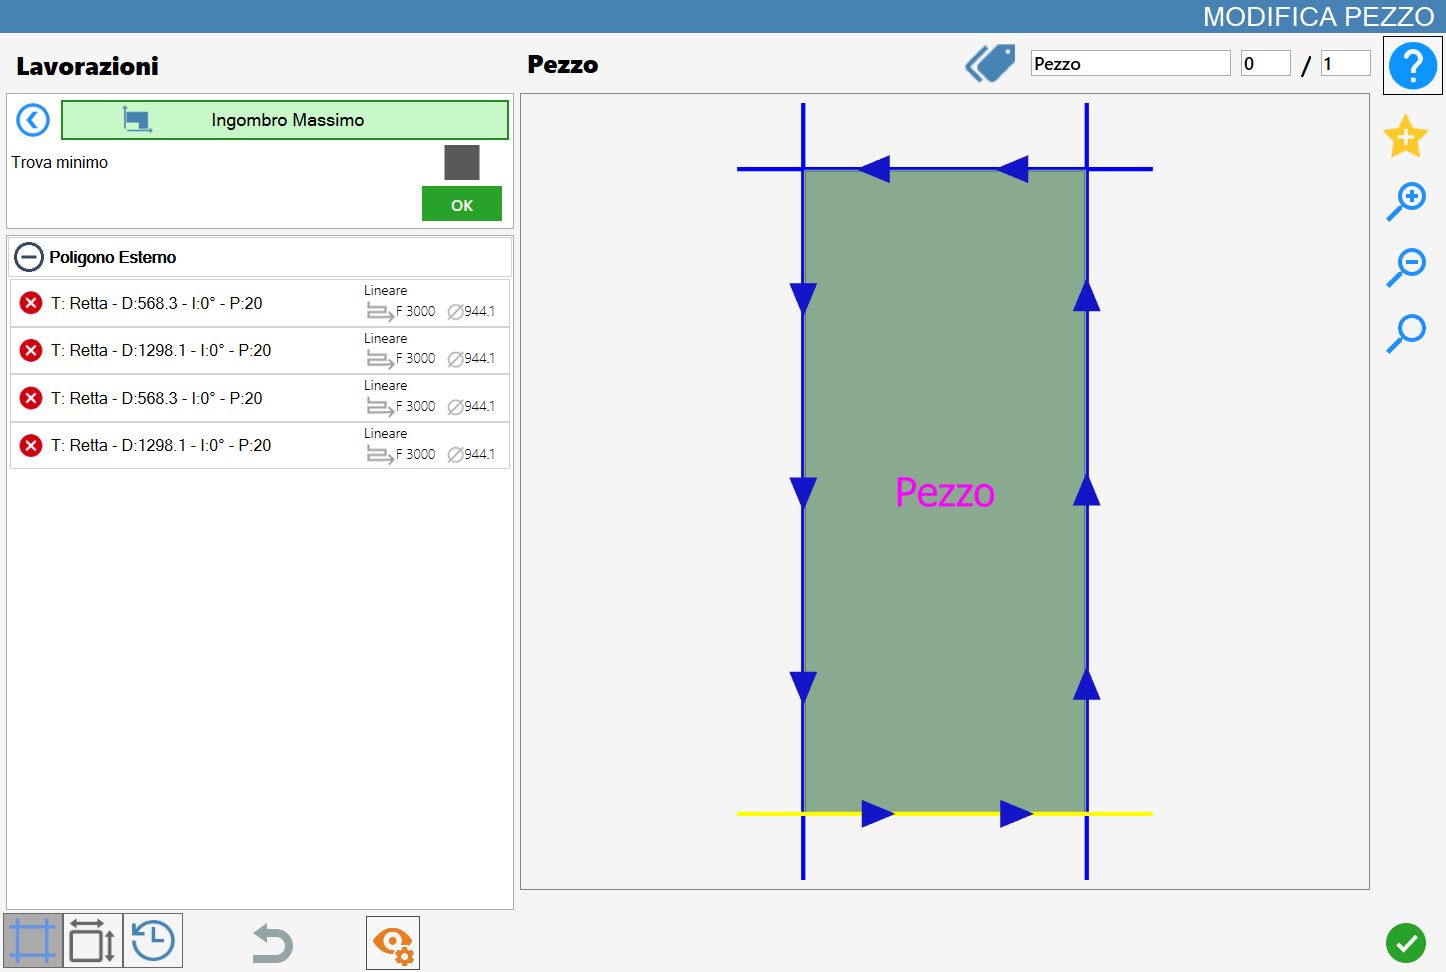Viewport: 1446px width, 972px height.
Task: Click the Pezzo name input field
Action: [x=1131, y=63]
